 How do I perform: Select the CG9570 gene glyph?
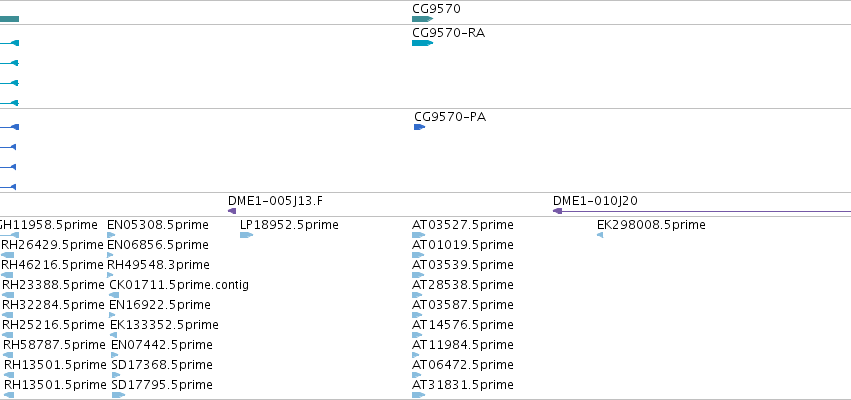423,19
